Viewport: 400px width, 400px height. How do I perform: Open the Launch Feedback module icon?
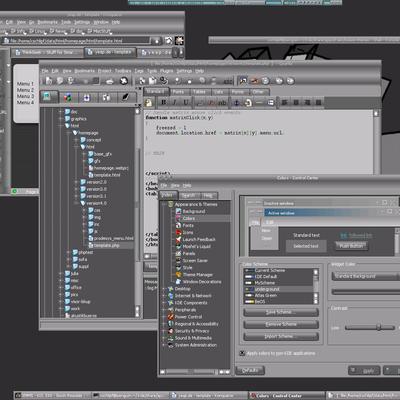pos(178,239)
